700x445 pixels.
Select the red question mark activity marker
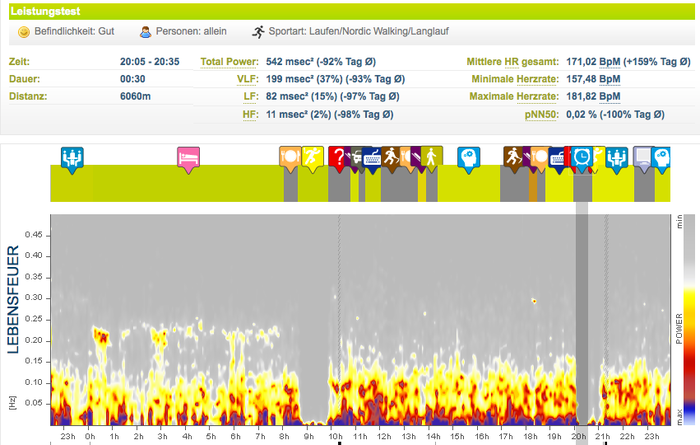tap(338, 156)
